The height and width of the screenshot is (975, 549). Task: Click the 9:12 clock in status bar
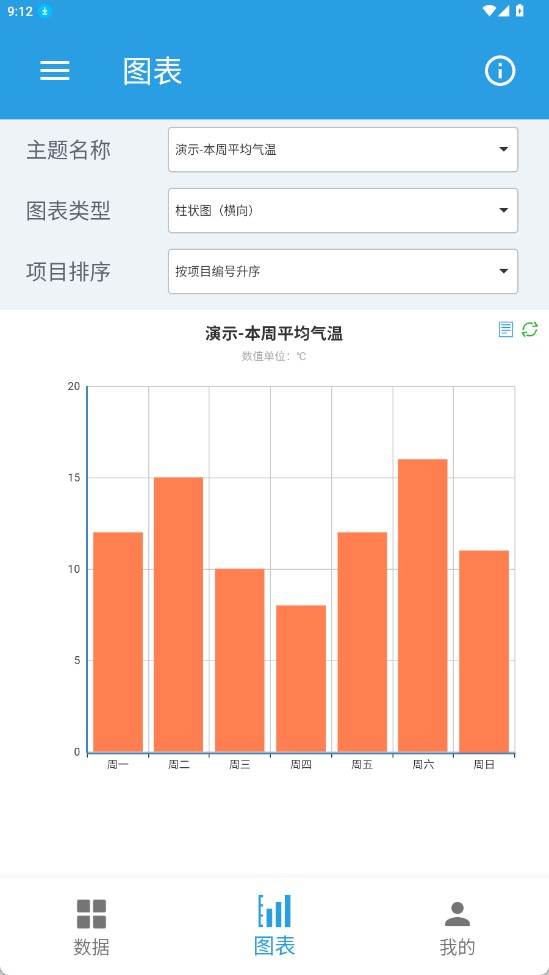[x=20, y=11]
